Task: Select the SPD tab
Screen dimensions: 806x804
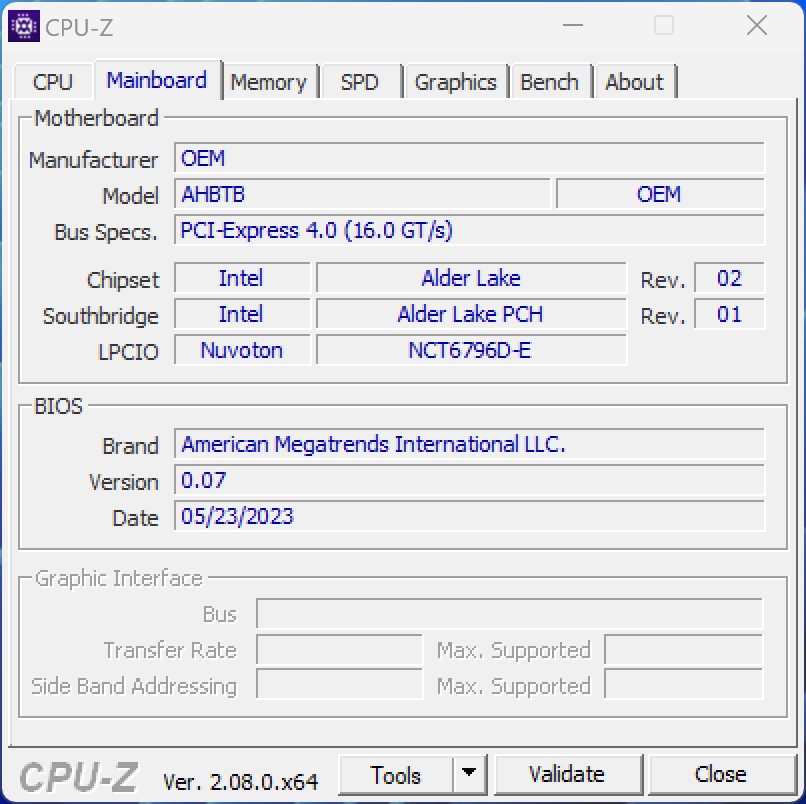Action: [359, 82]
